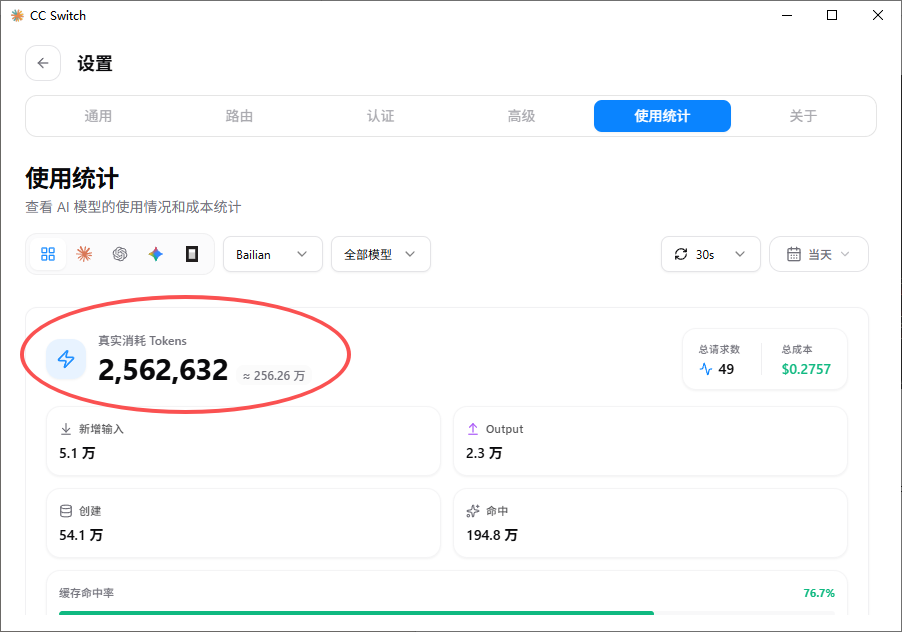Click the sparkle icon beside 命中

(x=473, y=511)
